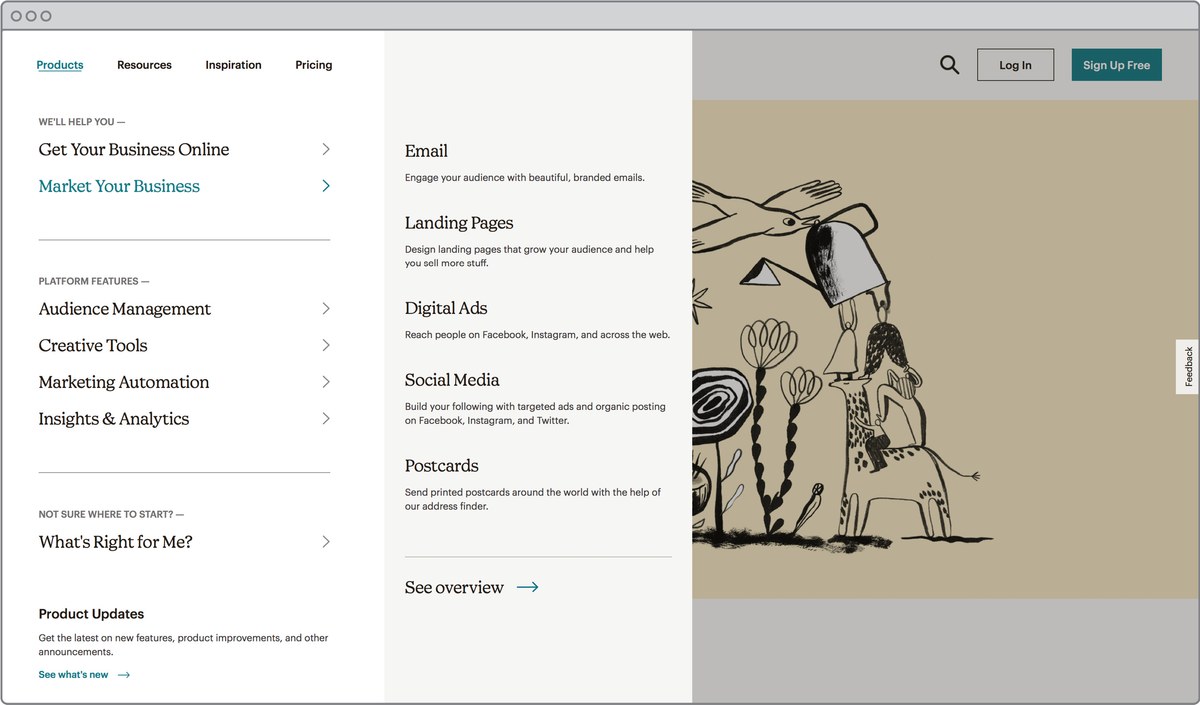The height and width of the screenshot is (705, 1200).
Task: Click 'Send printed postcards around the world' text
Action: pos(533,499)
